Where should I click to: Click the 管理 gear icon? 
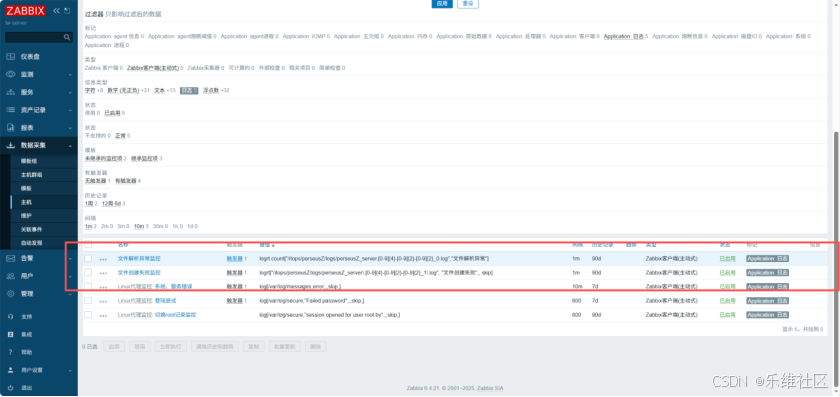click(10, 294)
